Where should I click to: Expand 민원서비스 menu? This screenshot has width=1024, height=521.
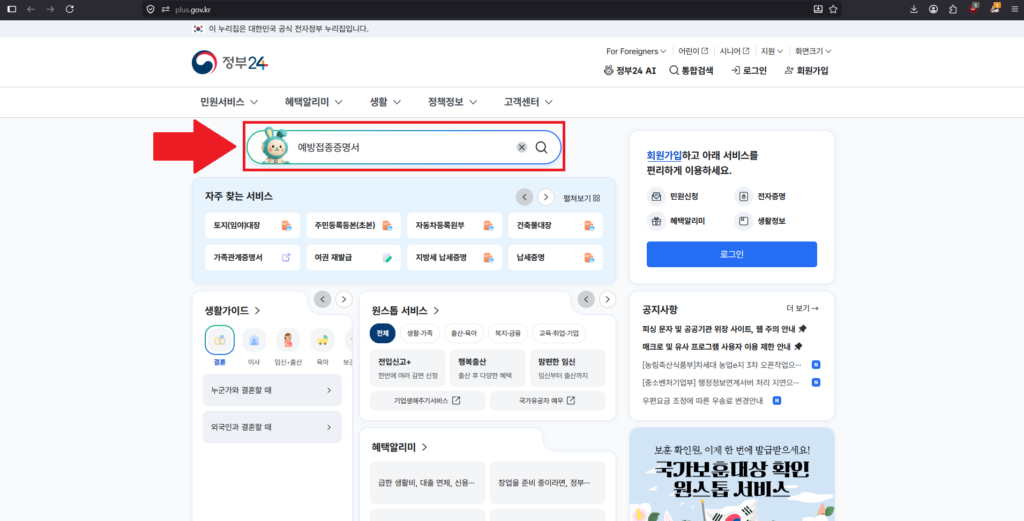(x=229, y=102)
